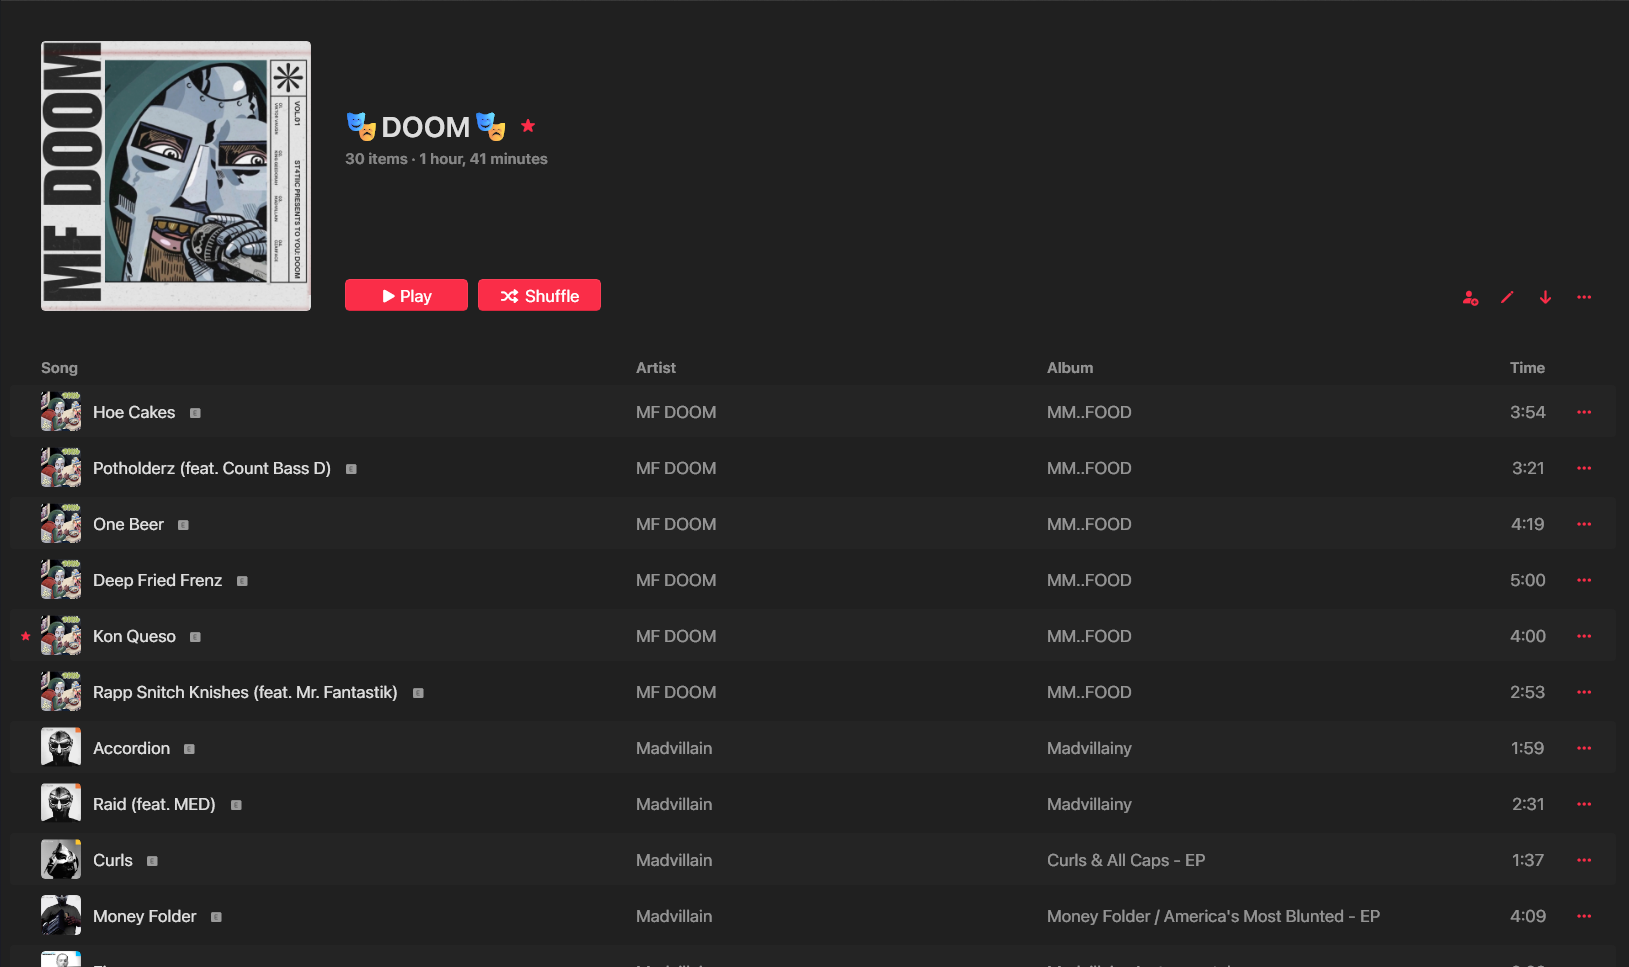This screenshot has height=967, width=1629.
Task: Click the Money Folder album thumbnail
Action: (x=61, y=915)
